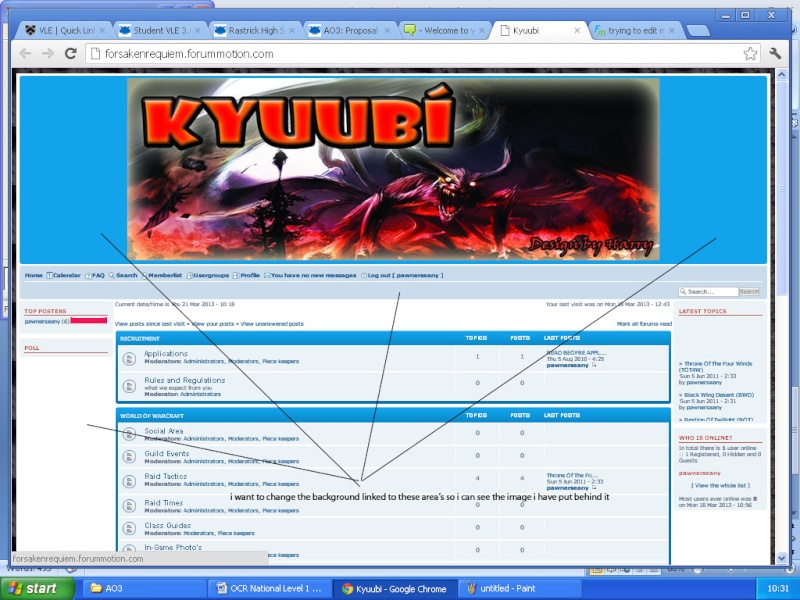Click 'View the whole list' of online users
800x600 pixels.
pos(720,486)
